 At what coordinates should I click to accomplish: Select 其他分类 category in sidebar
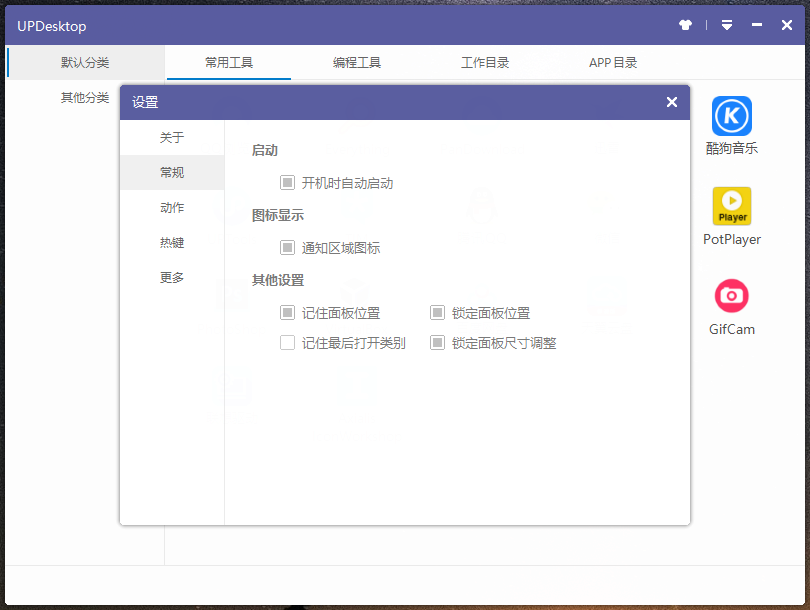(x=85, y=98)
